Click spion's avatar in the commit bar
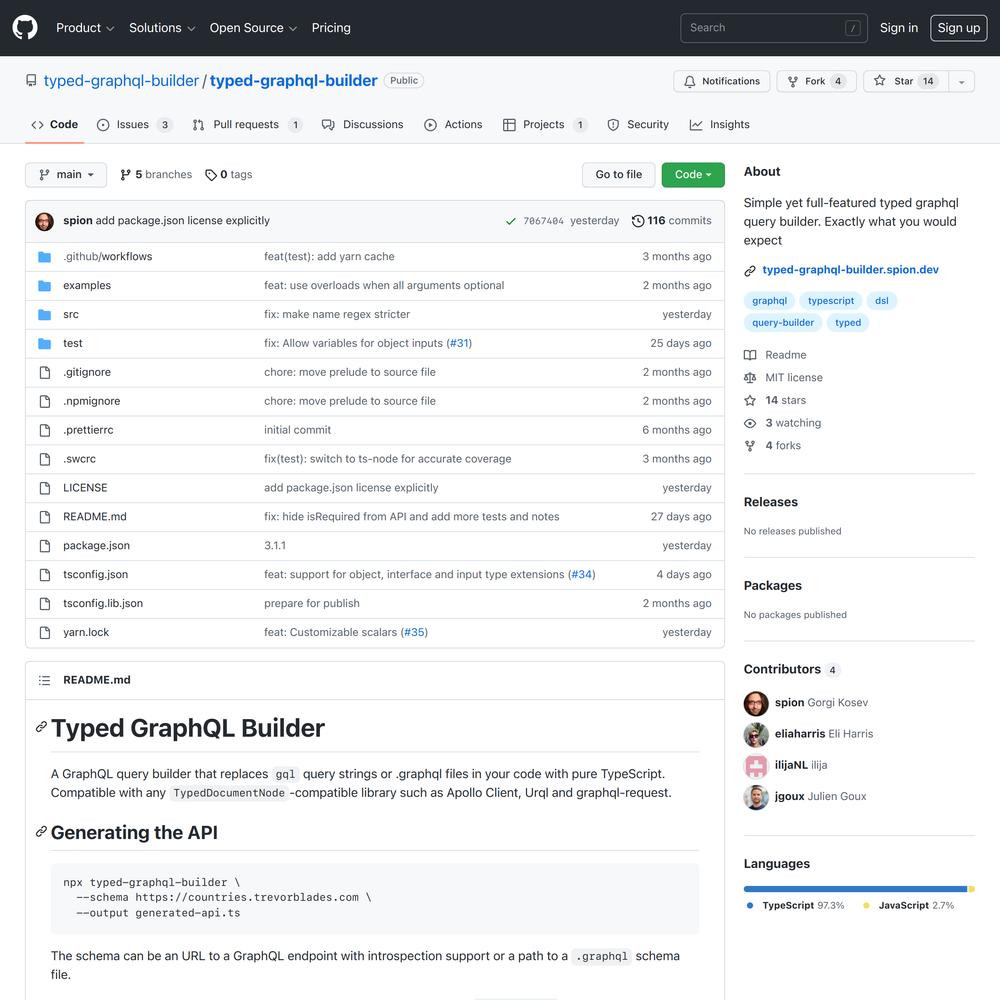The image size is (1000, 1000). [x=44, y=221]
